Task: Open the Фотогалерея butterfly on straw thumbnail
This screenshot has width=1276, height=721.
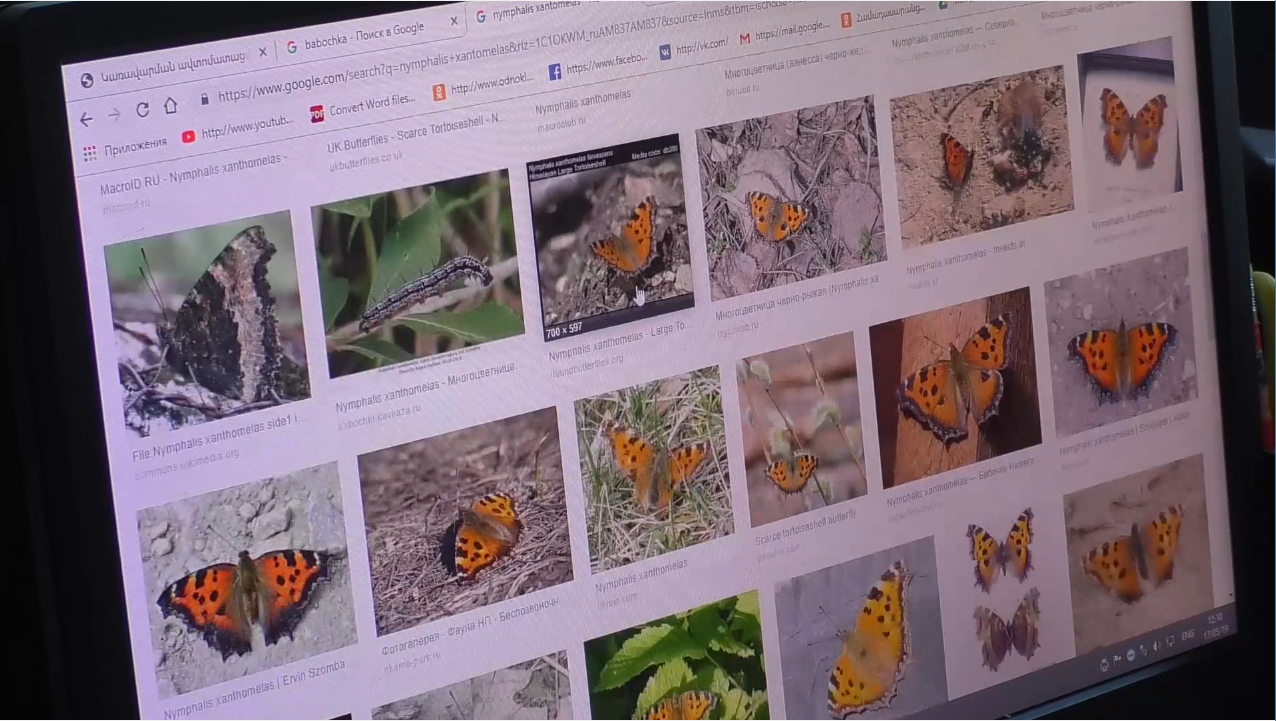Action: tap(466, 521)
